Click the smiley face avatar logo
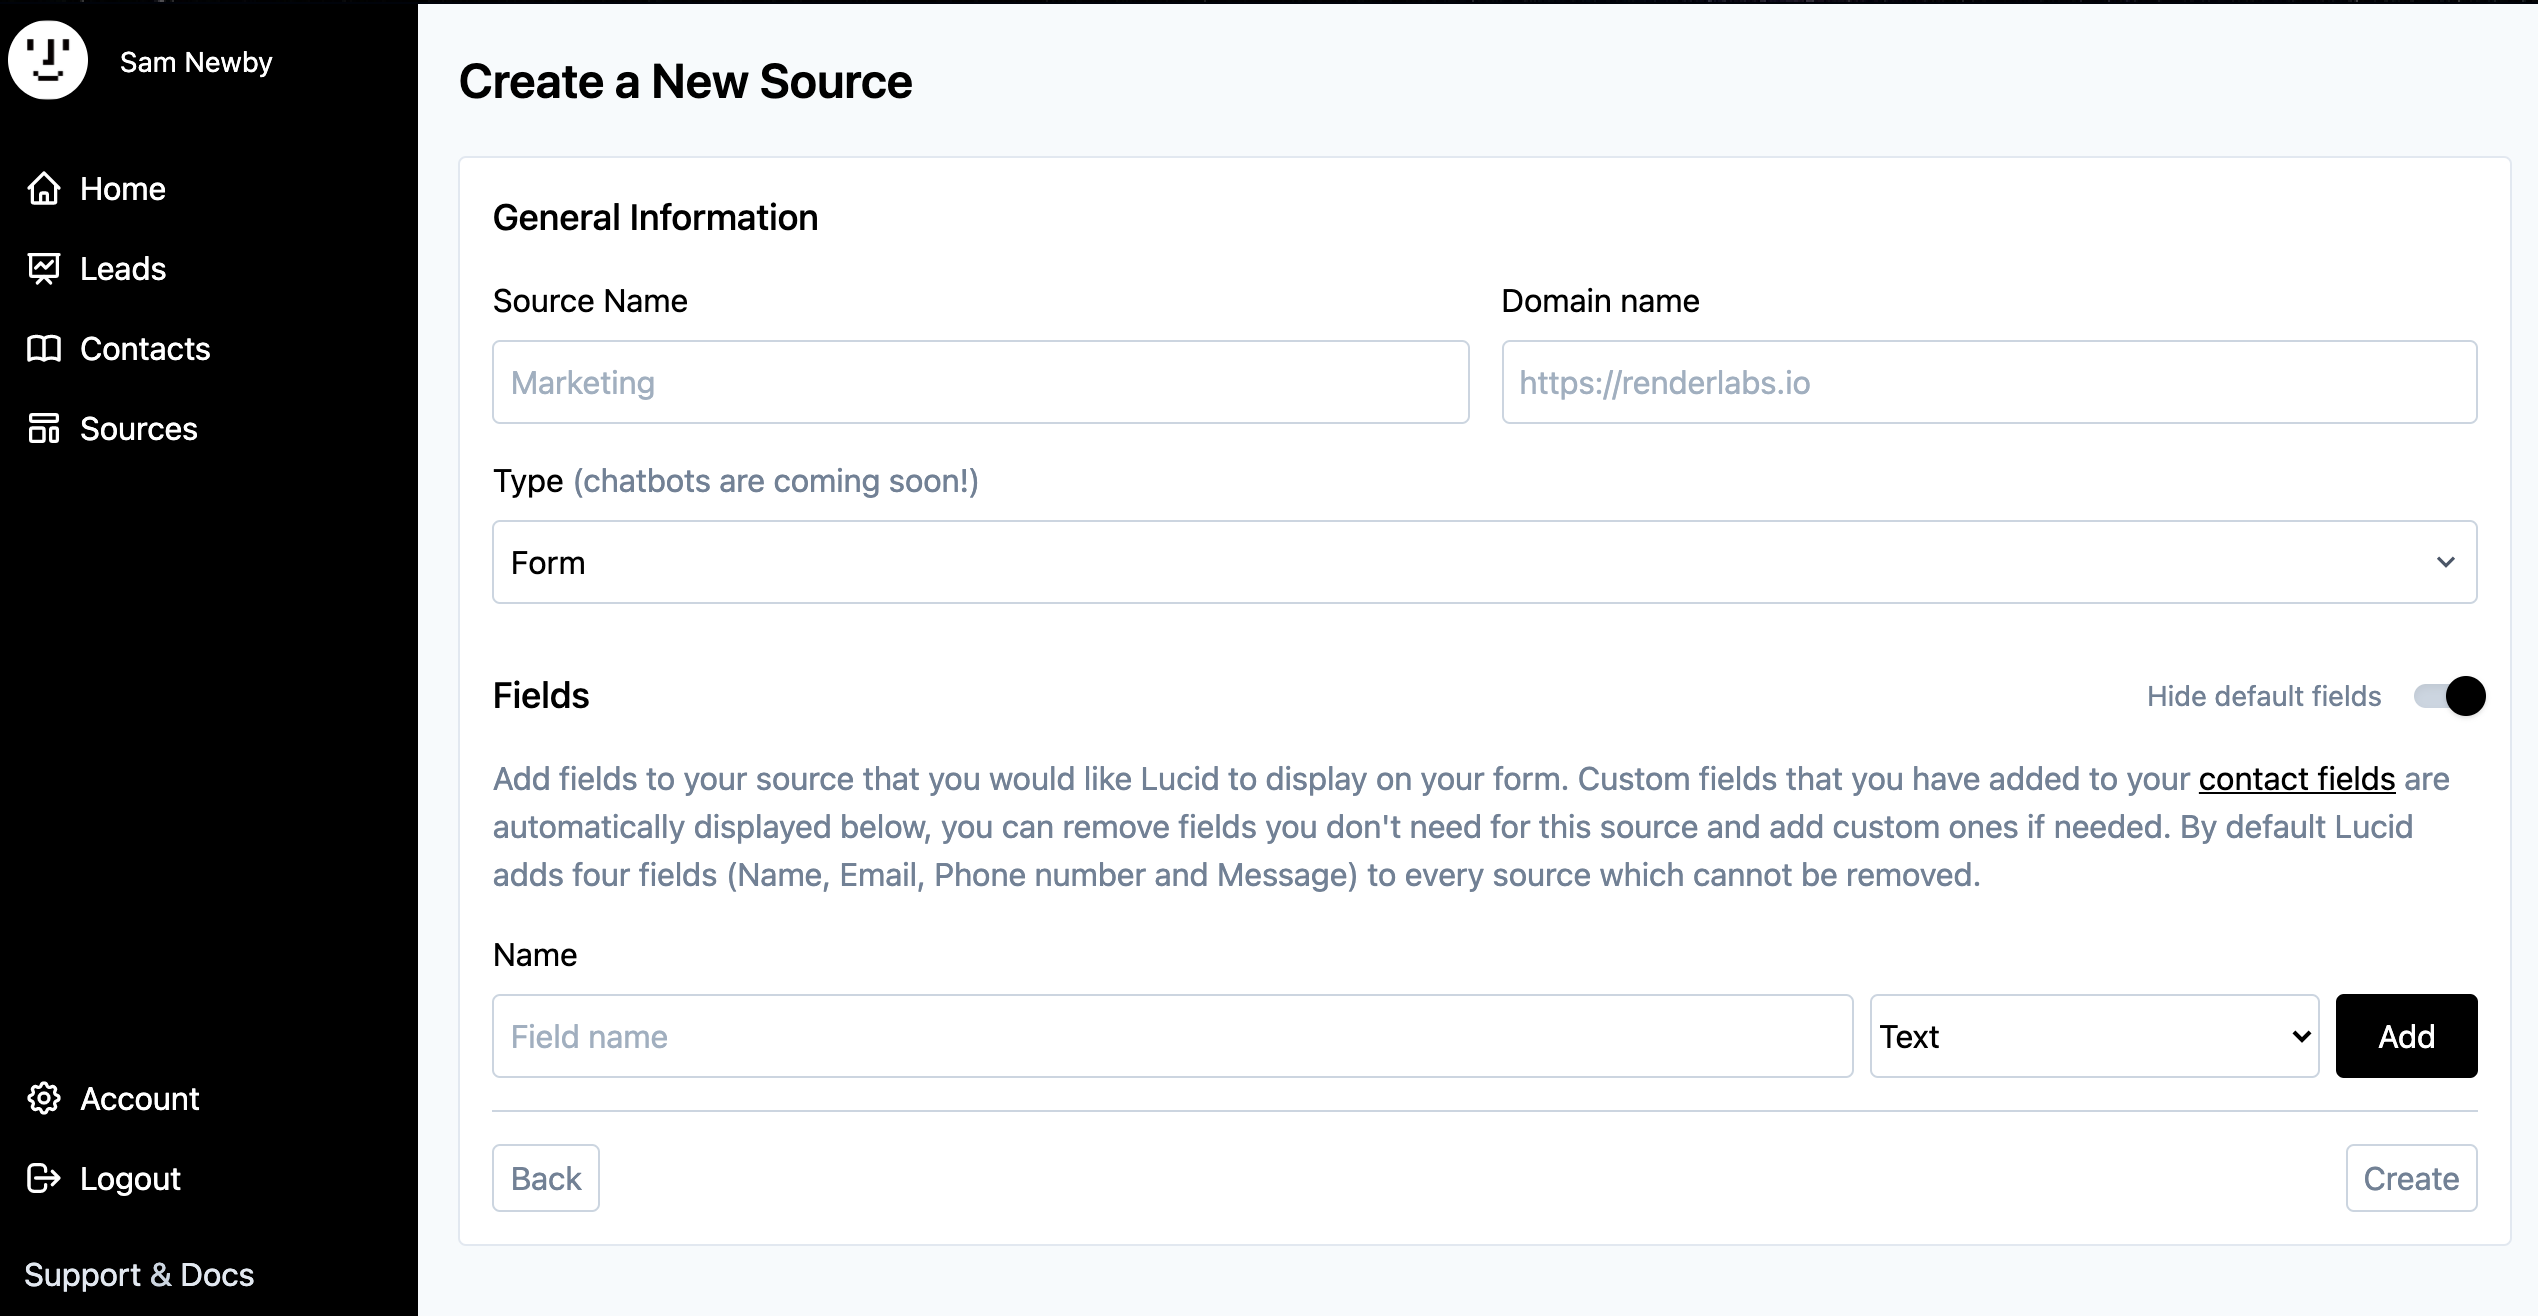The image size is (2538, 1316). [48, 60]
